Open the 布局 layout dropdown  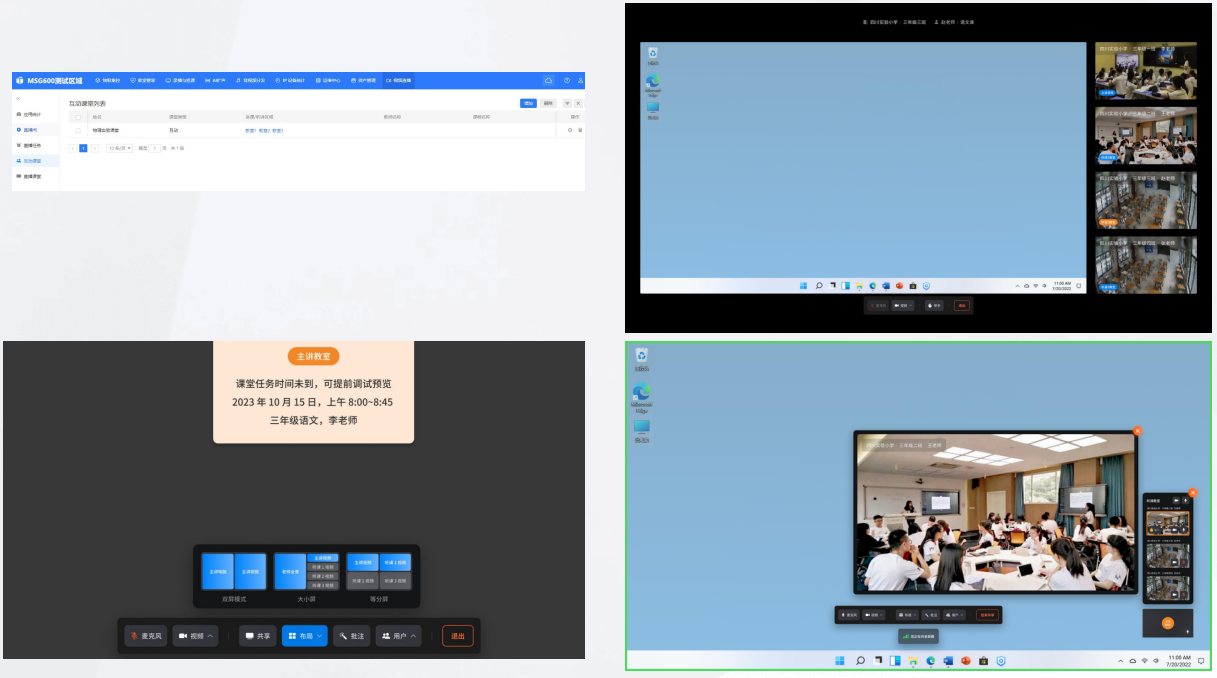(x=304, y=635)
